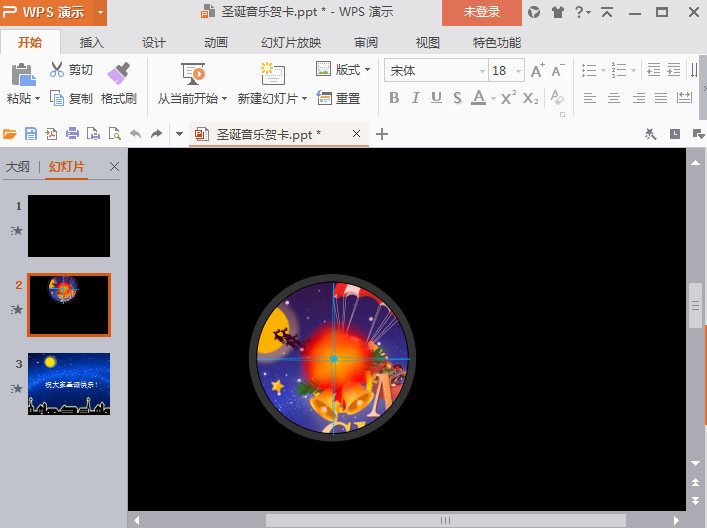Click the font color A swatch
This screenshot has width=707, height=528.
tap(478, 98)
